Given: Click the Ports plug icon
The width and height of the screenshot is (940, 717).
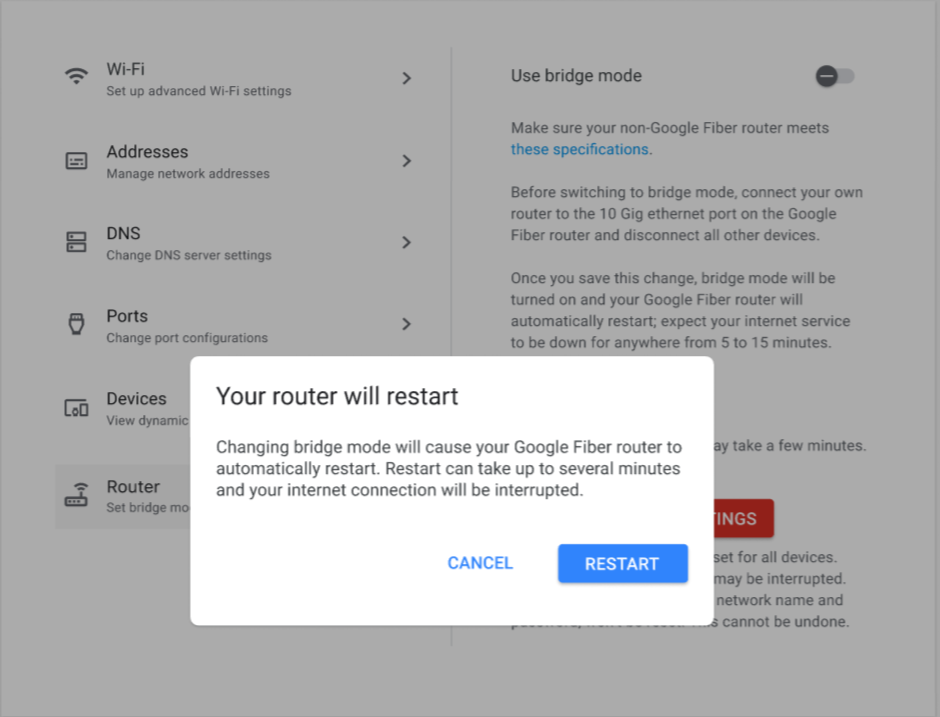Looking at the screenshot, I should coord(77,322).
